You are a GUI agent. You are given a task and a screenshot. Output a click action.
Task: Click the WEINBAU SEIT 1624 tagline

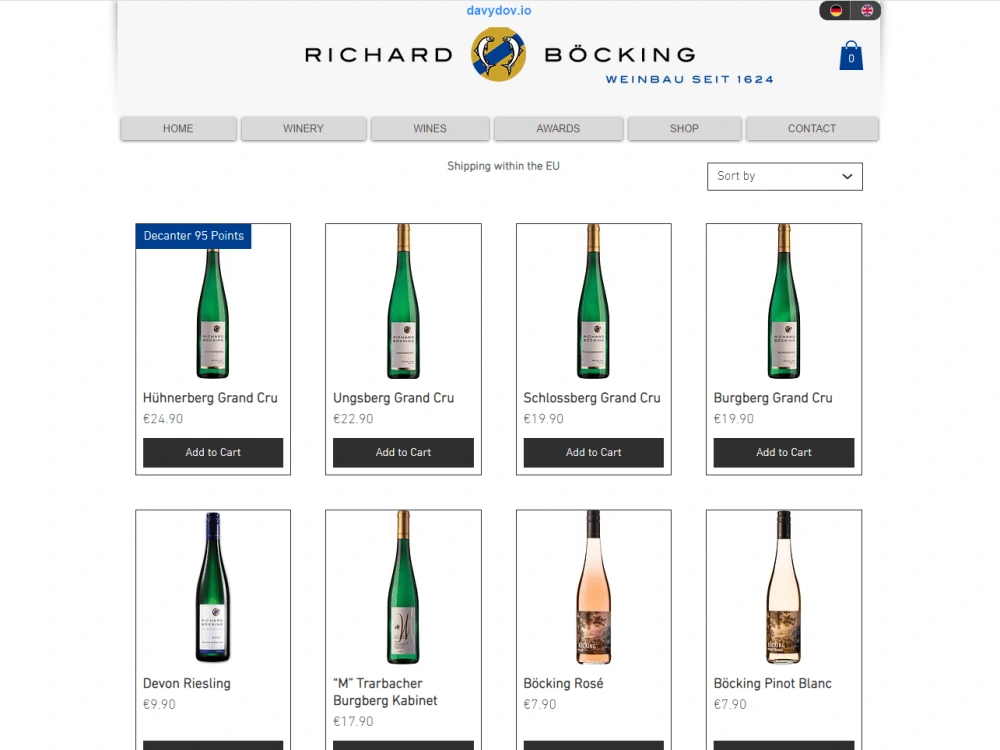point(689,79)
